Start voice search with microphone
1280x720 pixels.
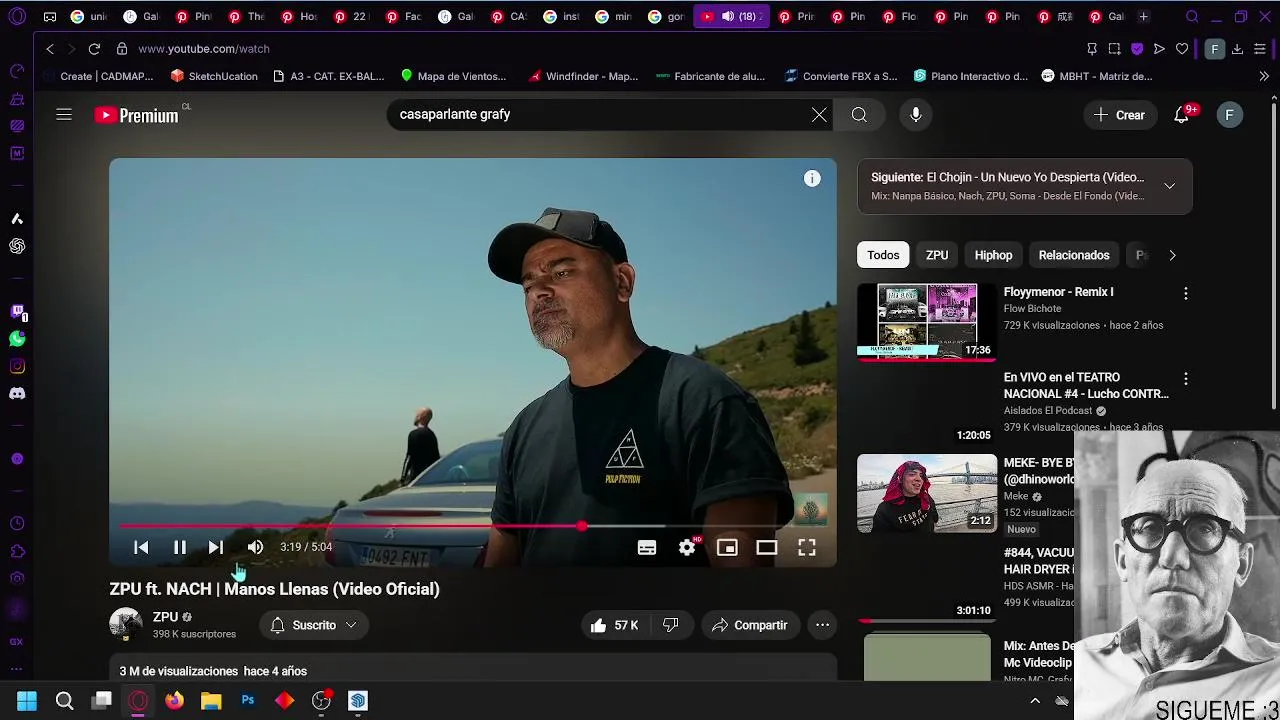[916, 115]
